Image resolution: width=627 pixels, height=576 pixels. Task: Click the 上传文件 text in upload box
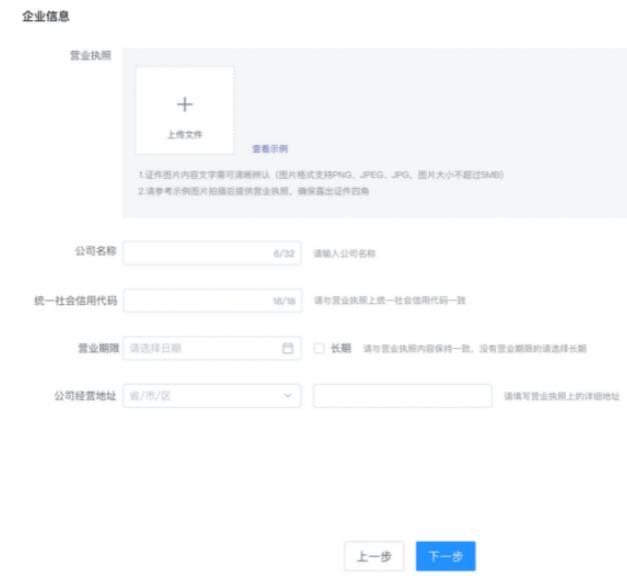pyautogui.click(x=185, y=133)
